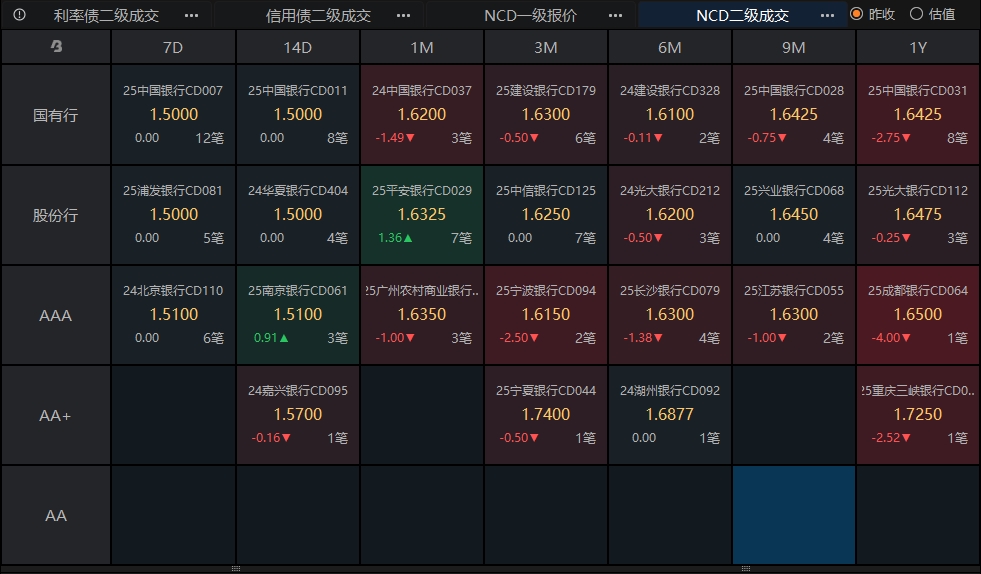Open 25中国银行CD028 cell

(793, 115)
